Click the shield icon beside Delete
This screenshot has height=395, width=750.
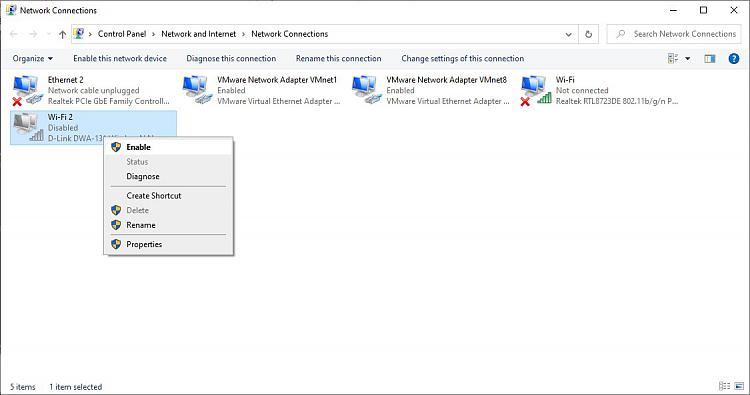[x=116, y=210]
